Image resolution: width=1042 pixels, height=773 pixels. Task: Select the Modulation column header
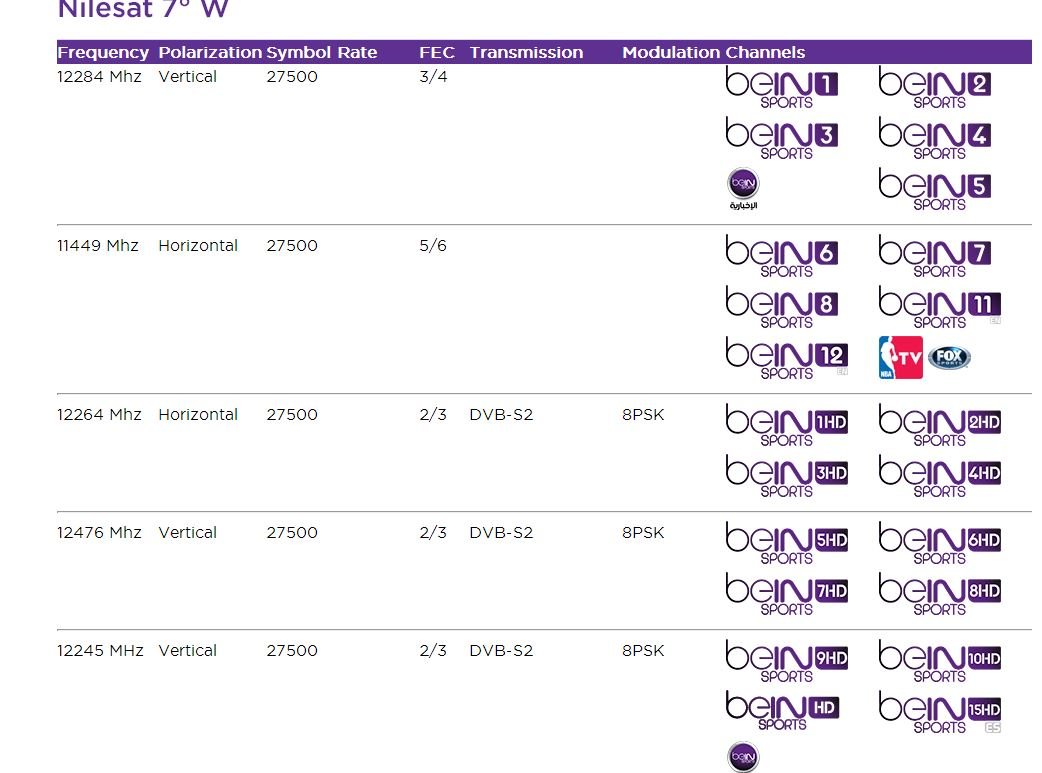click(671, 53)
